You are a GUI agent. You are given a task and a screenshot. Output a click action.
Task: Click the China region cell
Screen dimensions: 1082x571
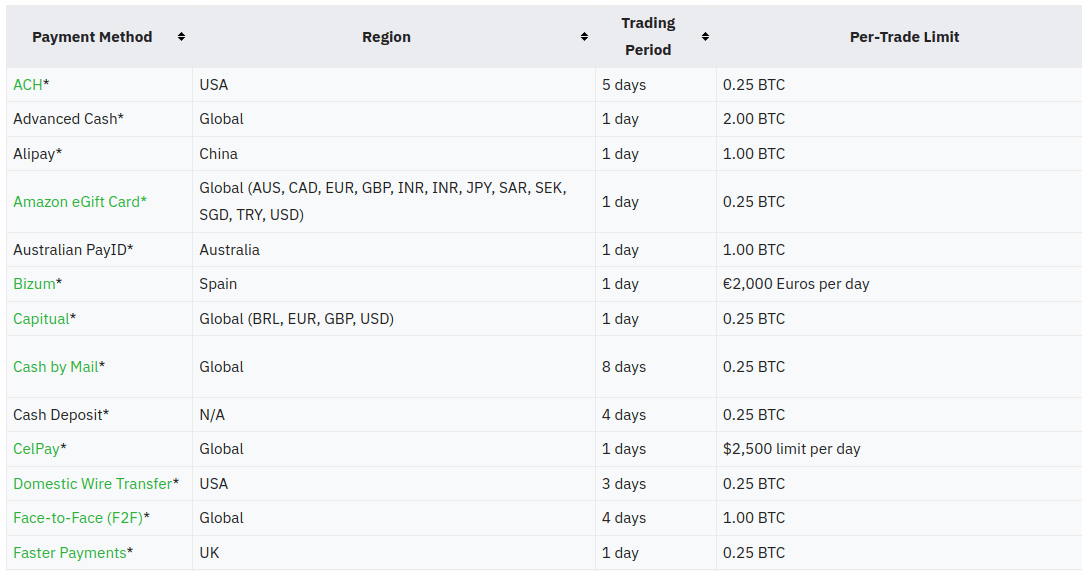click(x=394, y=153)
